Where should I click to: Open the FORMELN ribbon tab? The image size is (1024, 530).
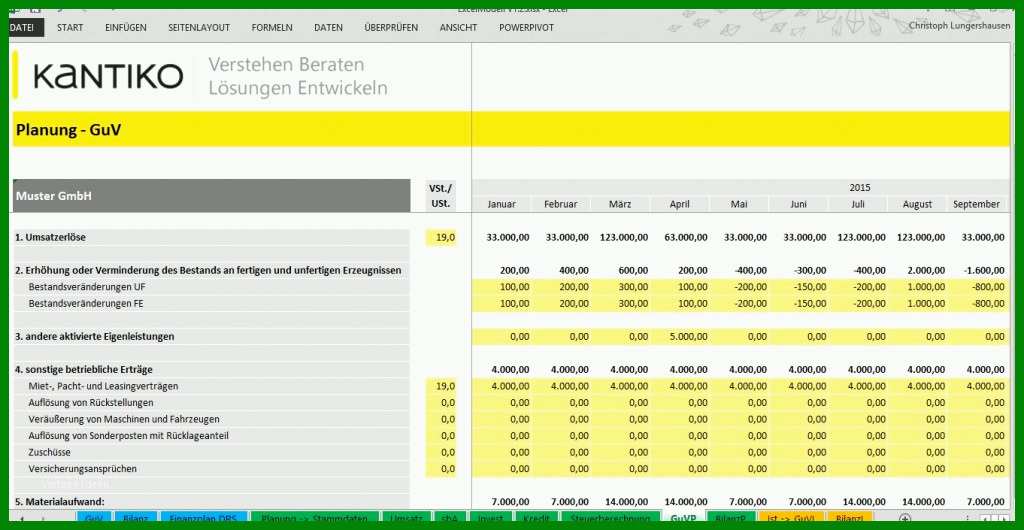(x=272, y=27)
